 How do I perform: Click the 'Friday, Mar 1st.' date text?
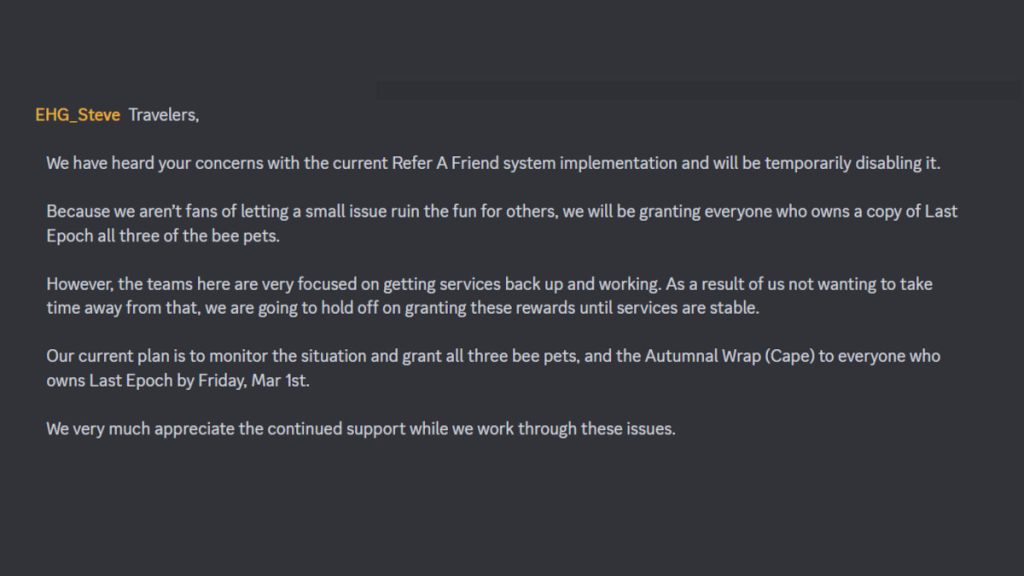tap(253, 381)
